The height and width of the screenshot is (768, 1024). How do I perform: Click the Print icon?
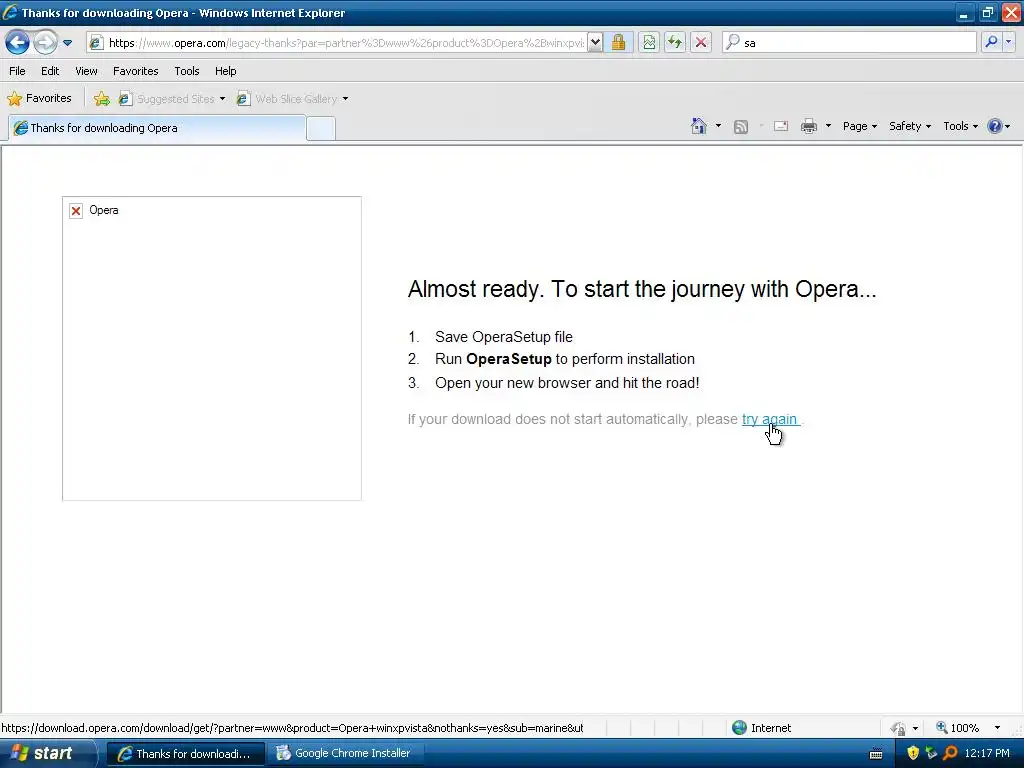pos(808,126)
